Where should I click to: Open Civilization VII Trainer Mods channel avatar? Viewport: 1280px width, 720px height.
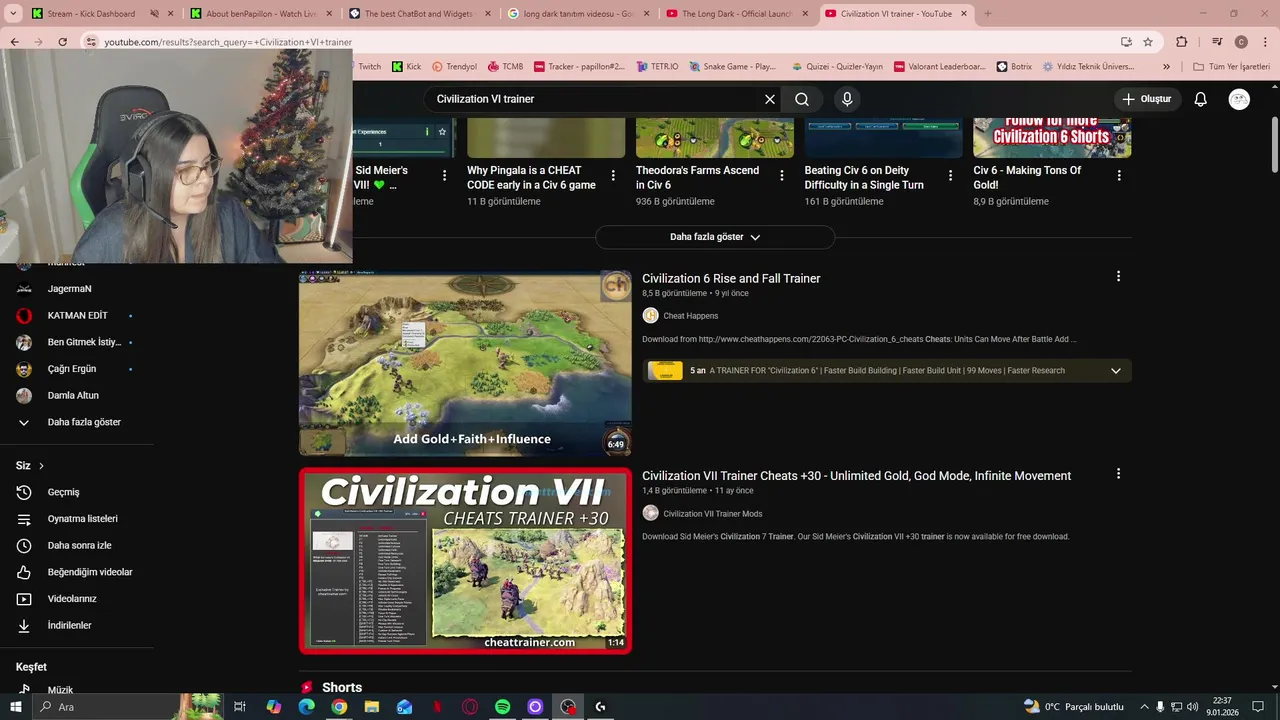(x=650, y=513)
